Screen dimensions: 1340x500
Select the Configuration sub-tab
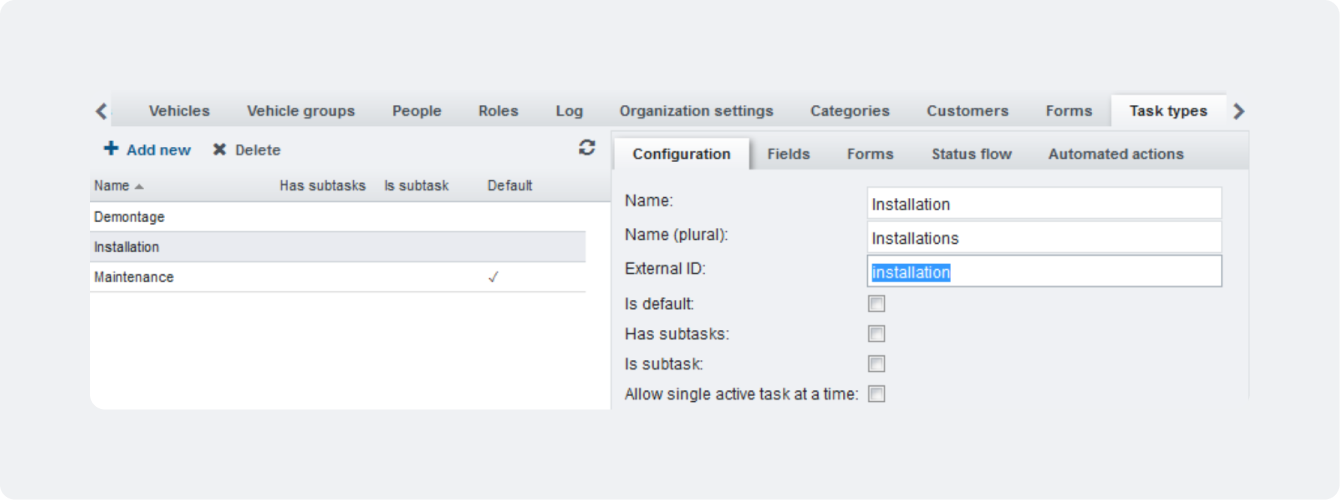coord(681,154)
